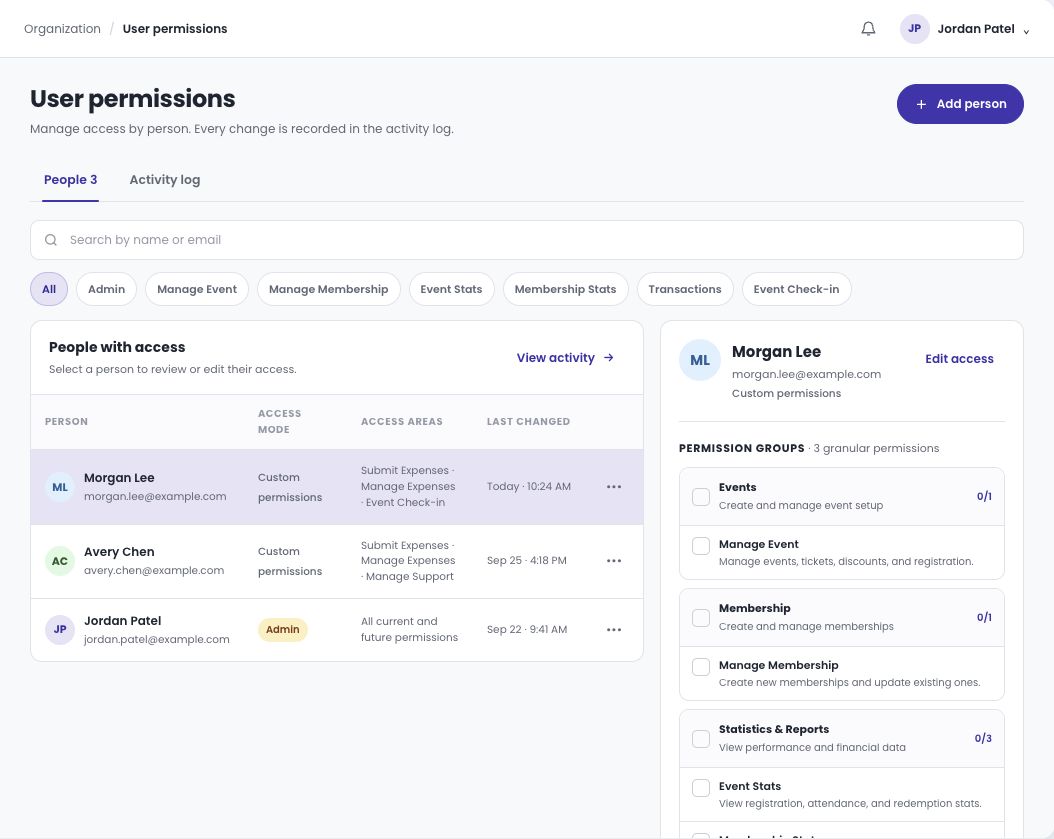Click the Statistics & Reports 0/3 counter

(983, 739)
